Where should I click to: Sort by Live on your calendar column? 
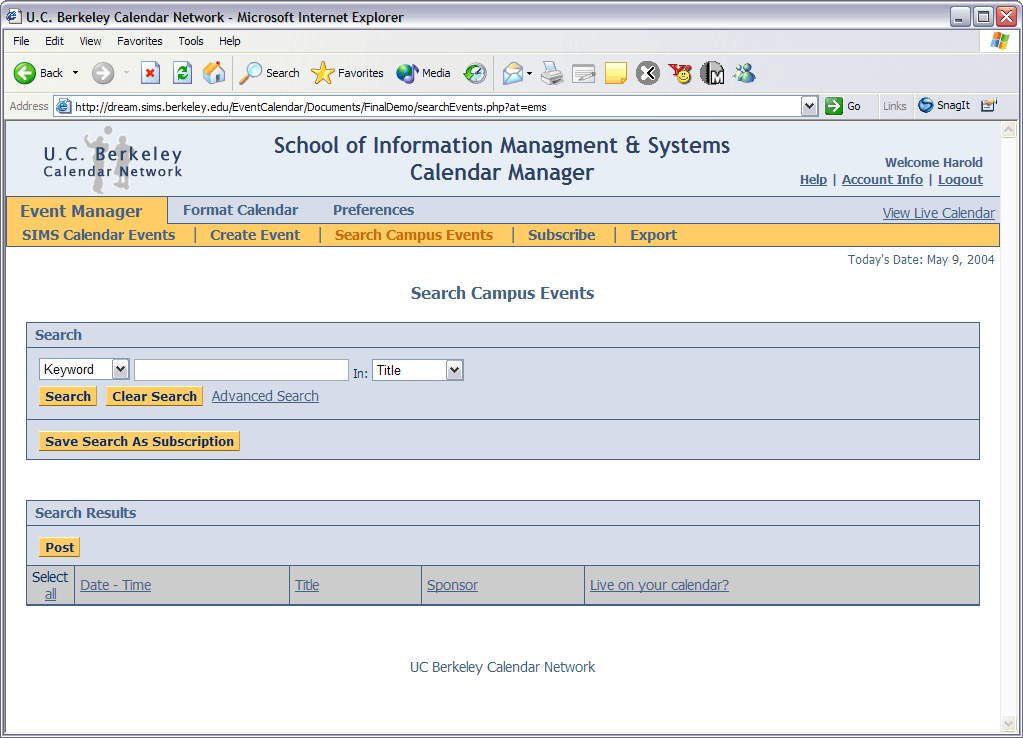click(x=659, y=585)
